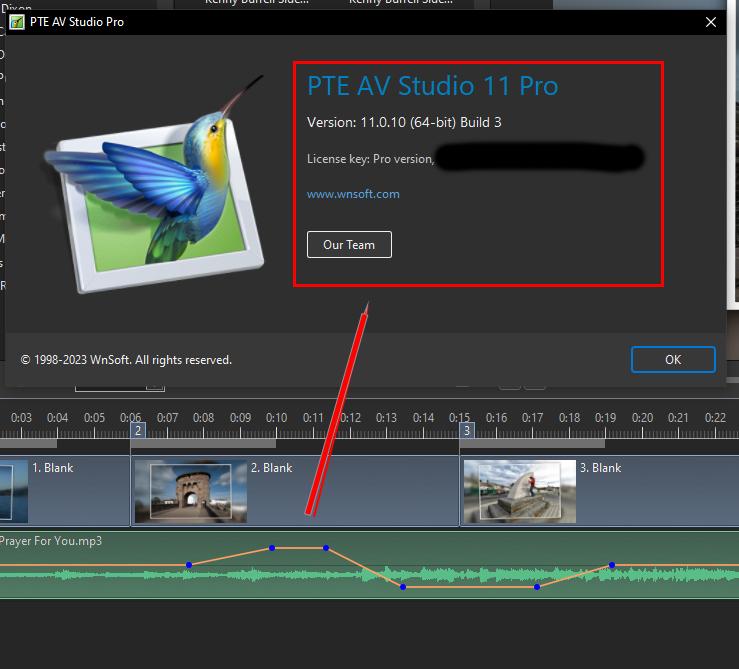Select the slide 2 marker flag on timeline
Viewport: 739px width, 669px height.
138,430
